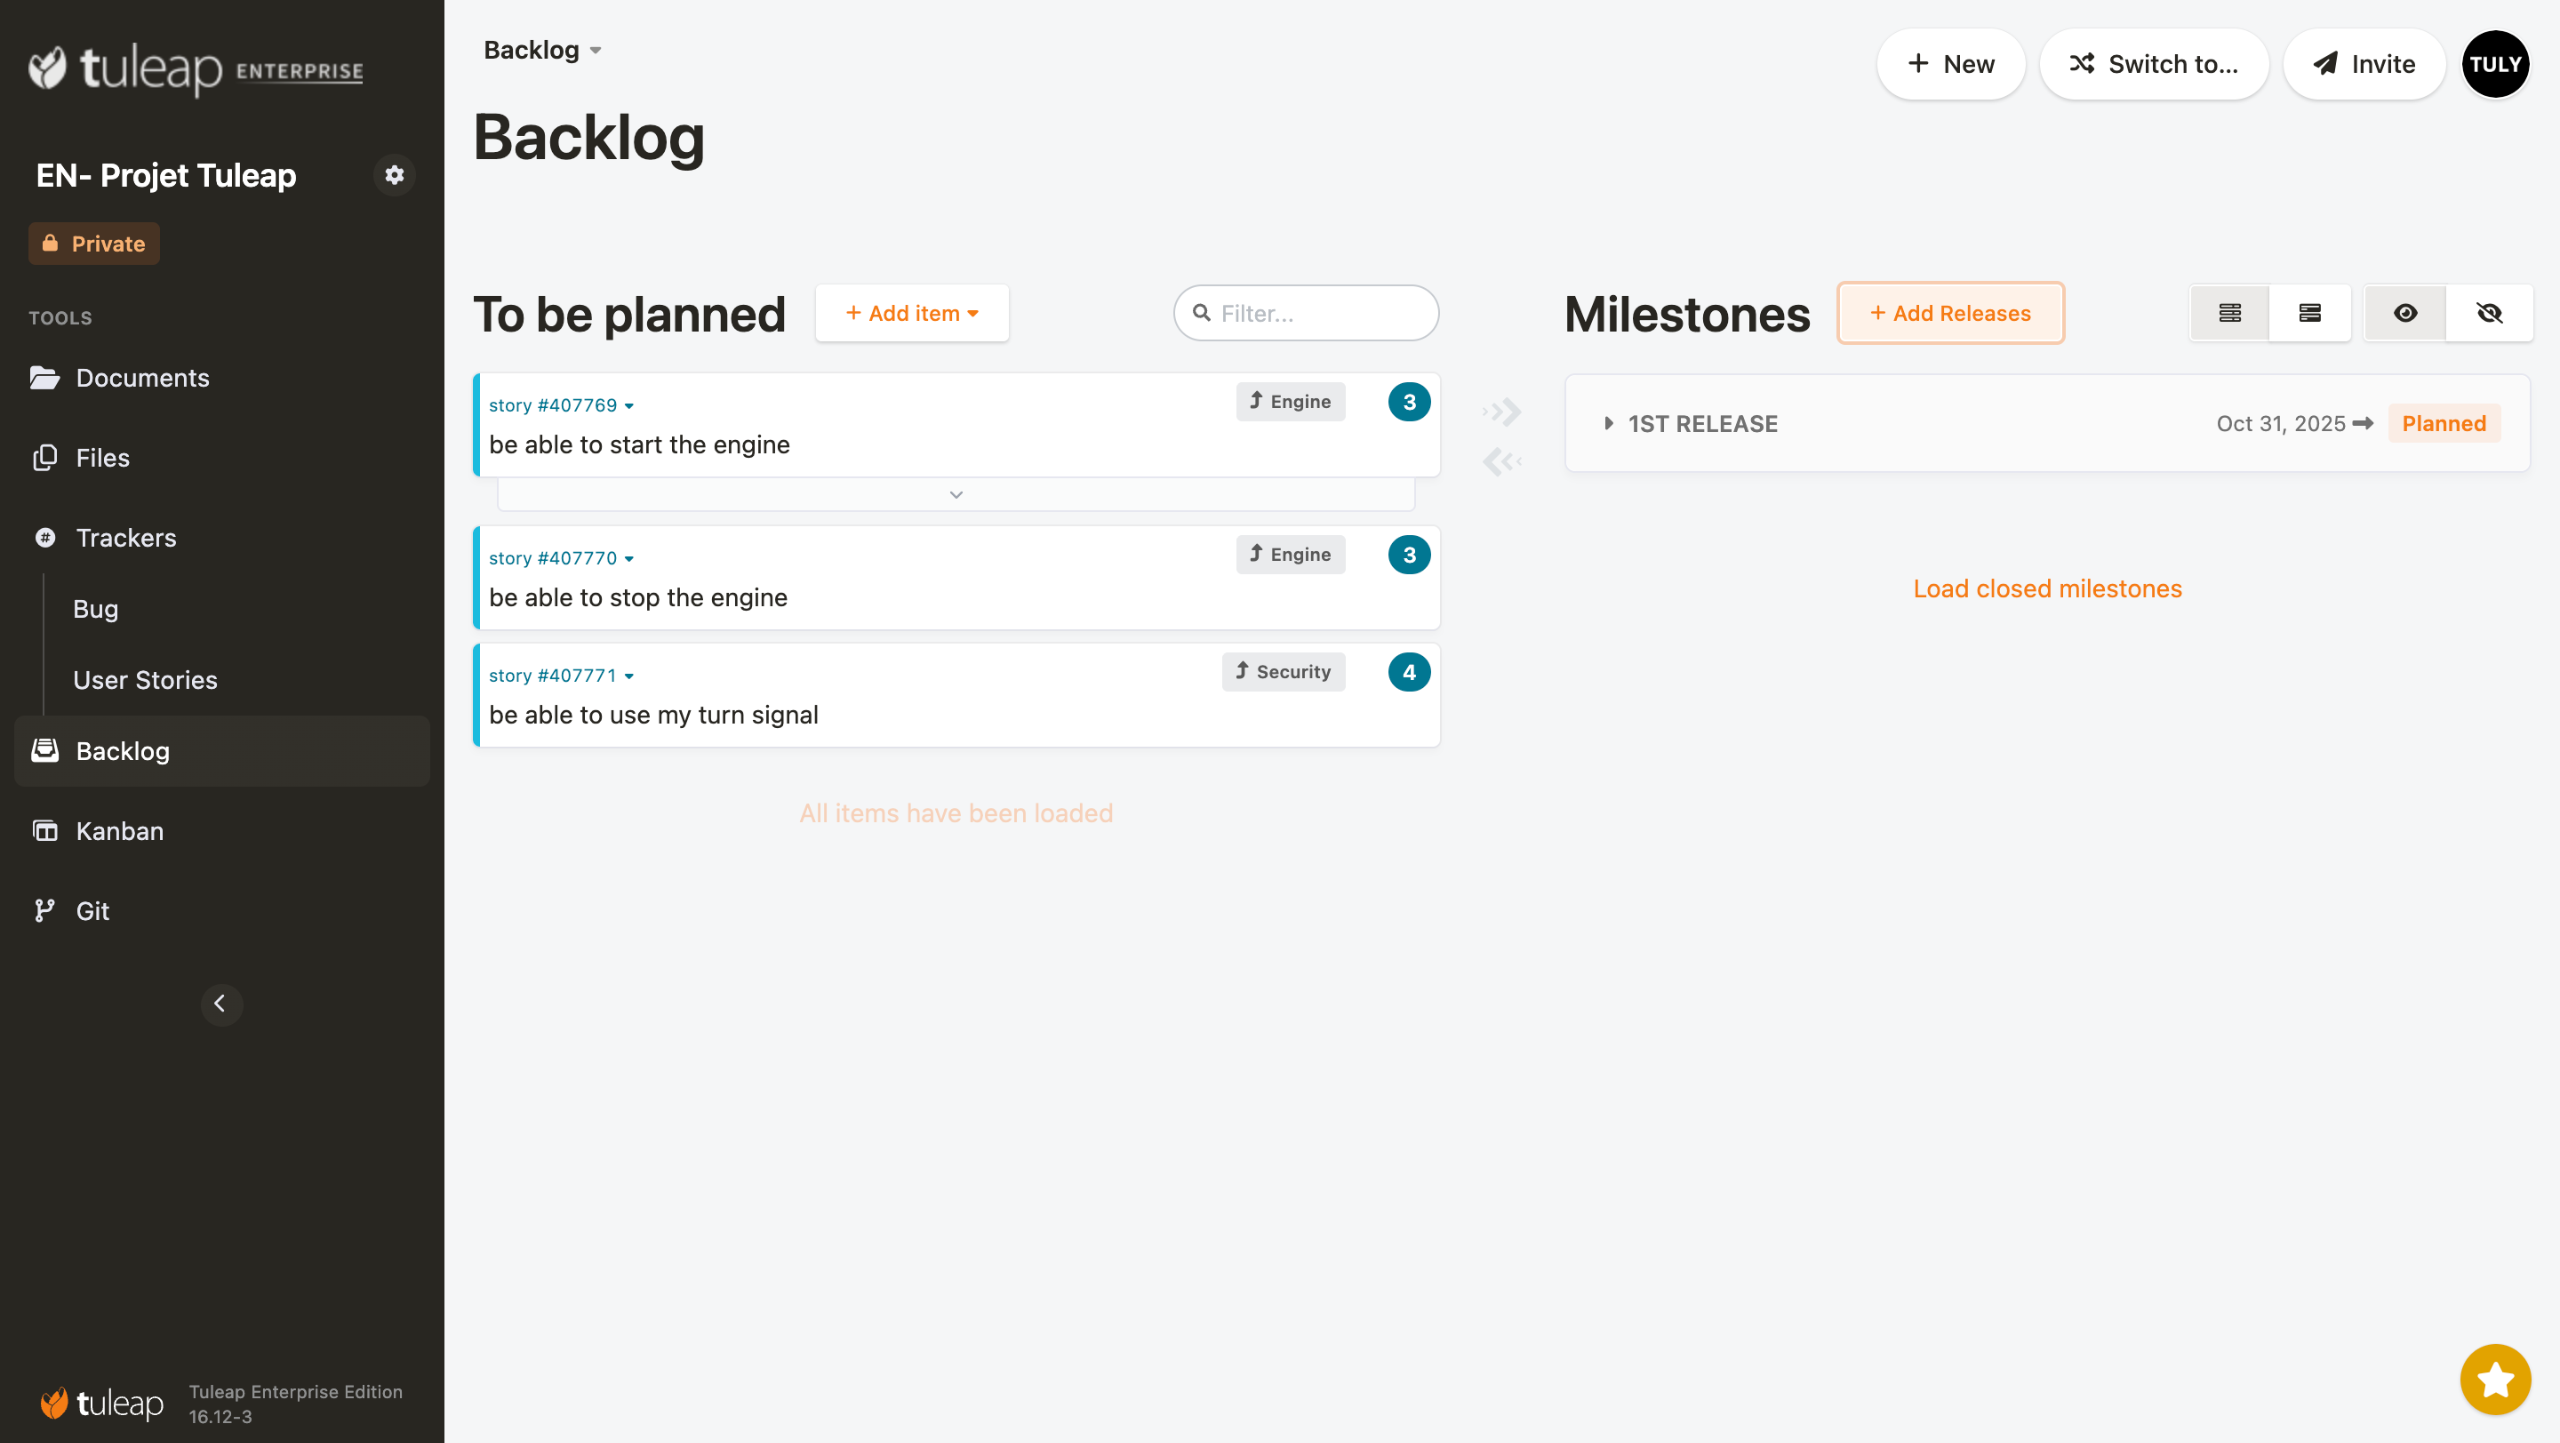Click the move-to-milestone right arrows icon
2560x1443 pixels.
pyautogui.click(x=1502, y=411)
